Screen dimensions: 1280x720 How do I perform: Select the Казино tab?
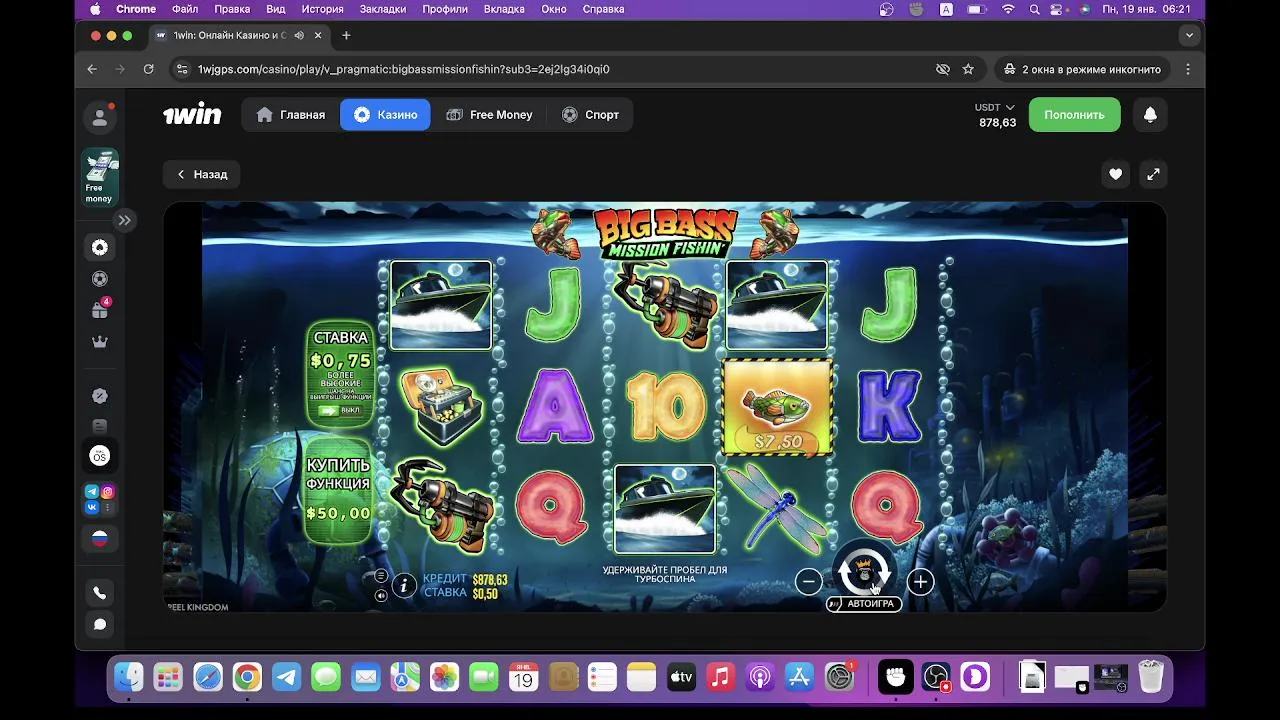pos(385,114)
